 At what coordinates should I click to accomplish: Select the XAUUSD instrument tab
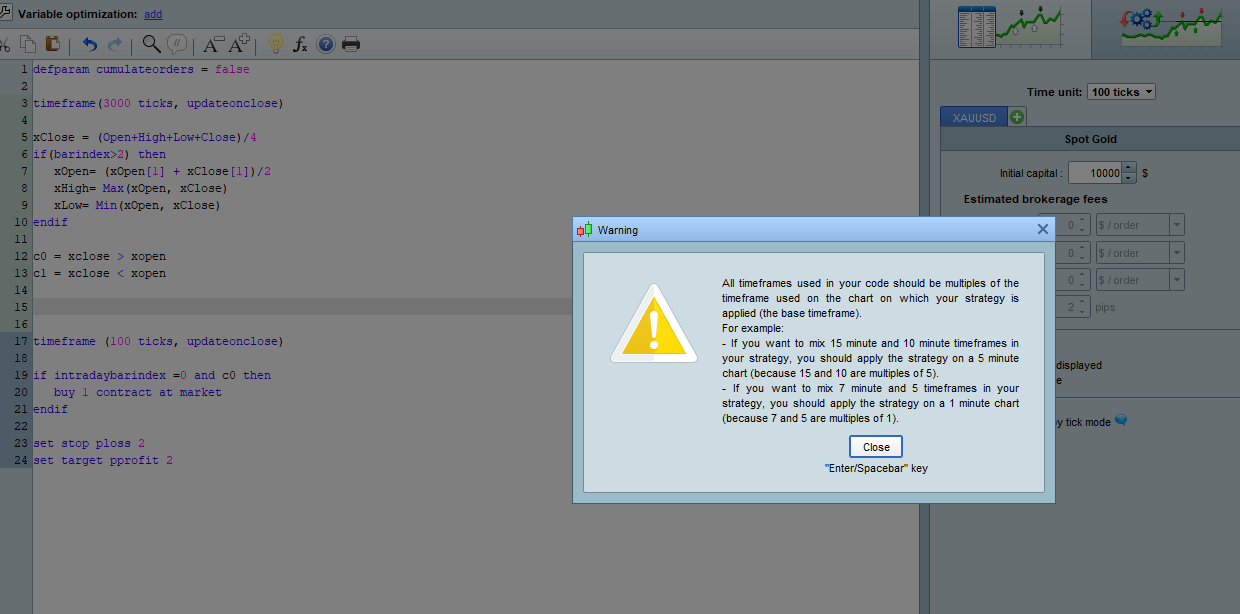pyautogui.click(x=974, y=117)
